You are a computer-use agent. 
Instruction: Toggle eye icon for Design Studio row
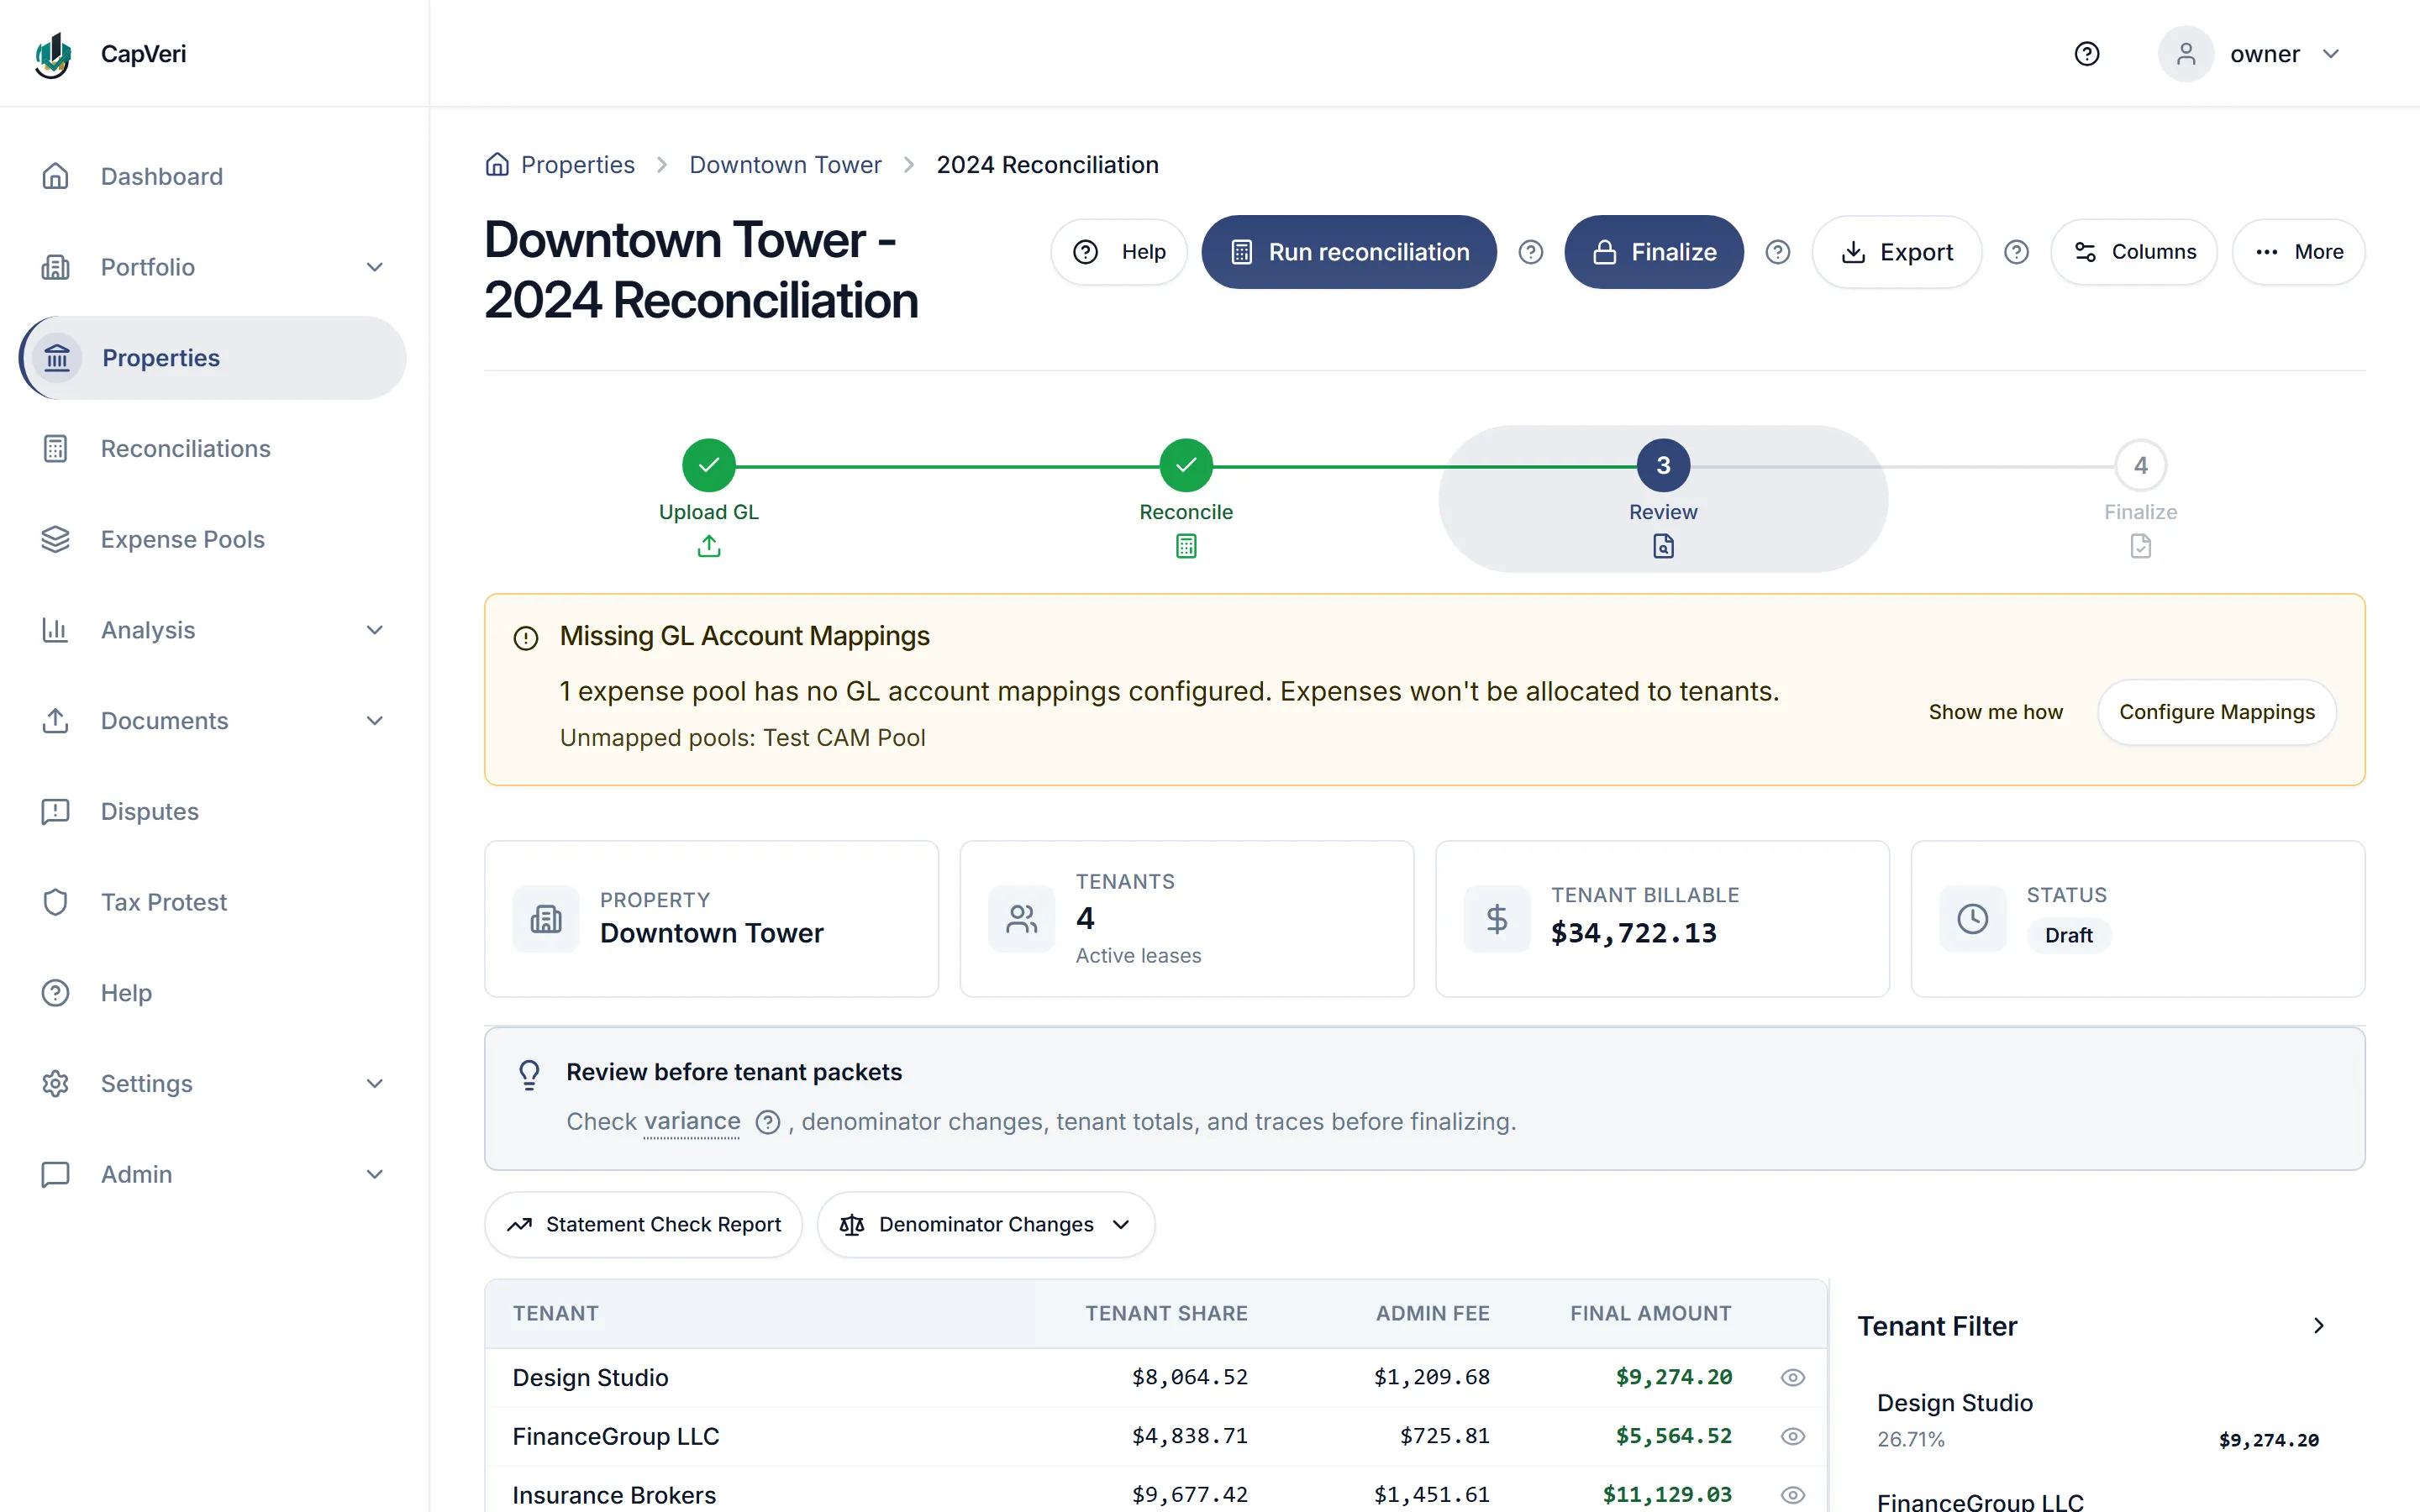point(1792,1377)
